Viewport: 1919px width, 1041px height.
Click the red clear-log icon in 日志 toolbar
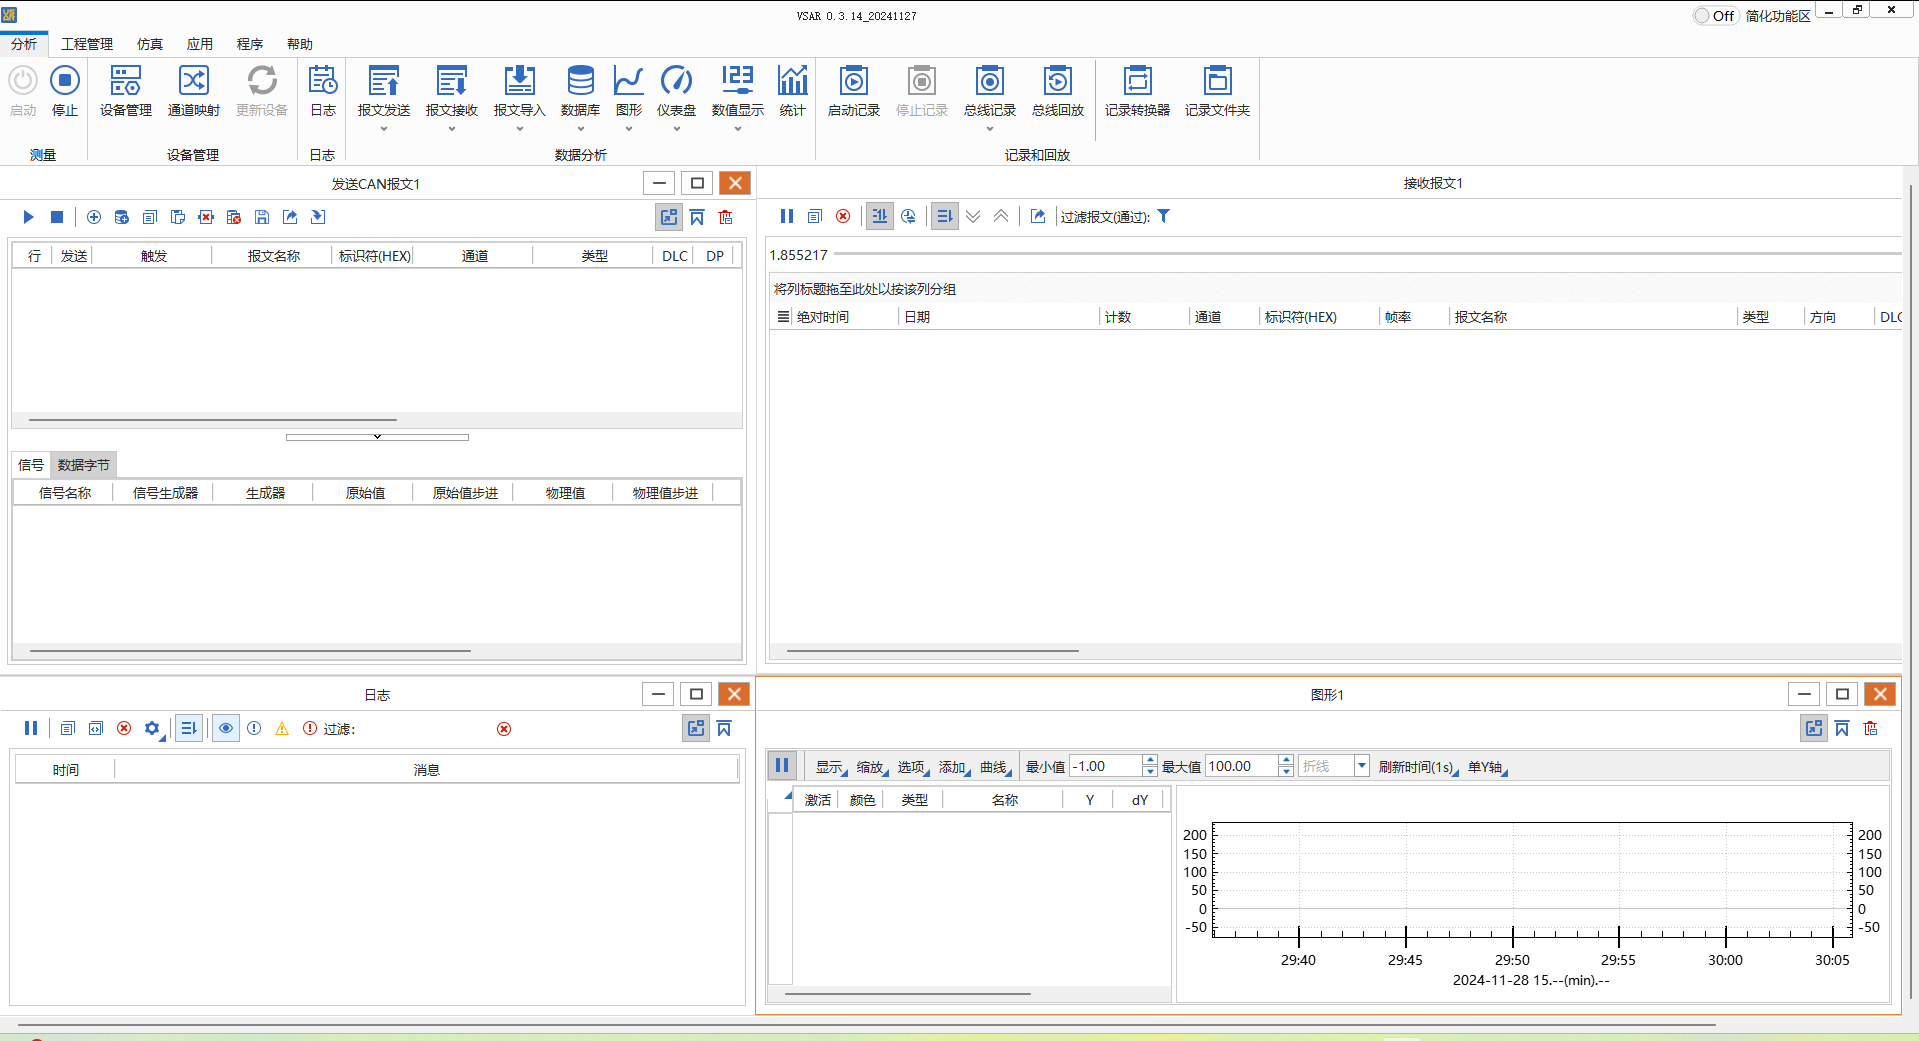click(124, 728)
